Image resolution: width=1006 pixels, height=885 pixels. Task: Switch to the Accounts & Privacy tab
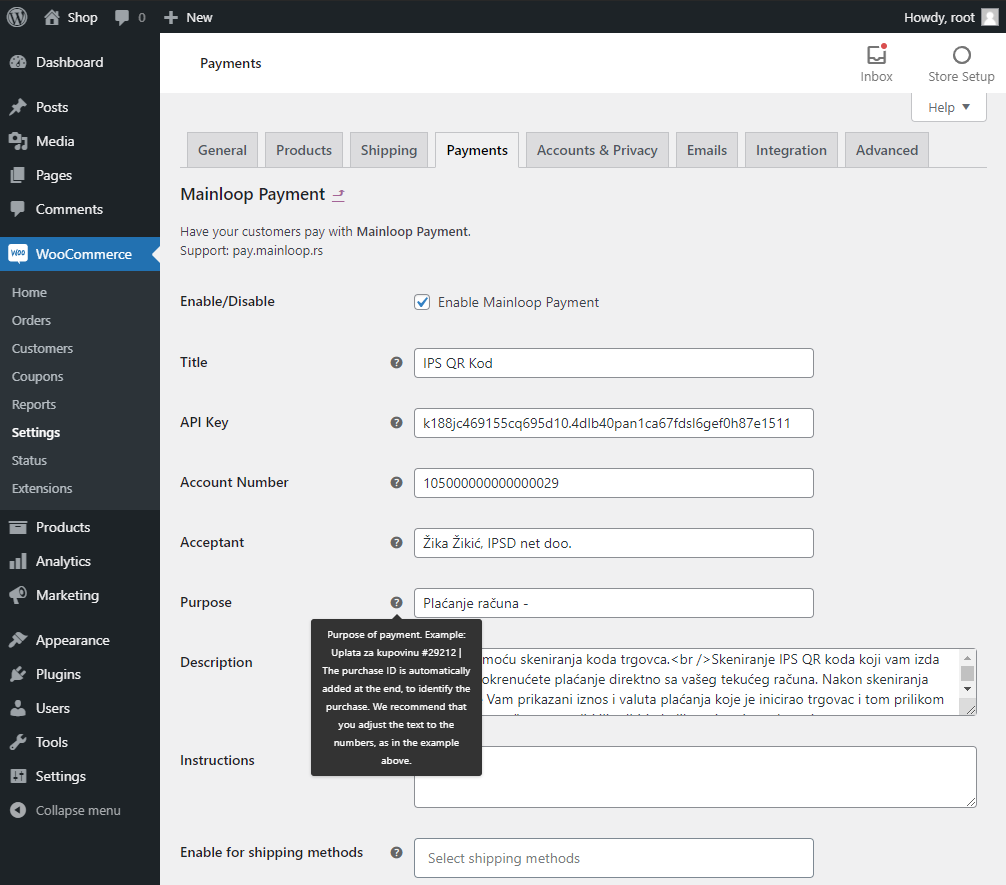point(596,149)
